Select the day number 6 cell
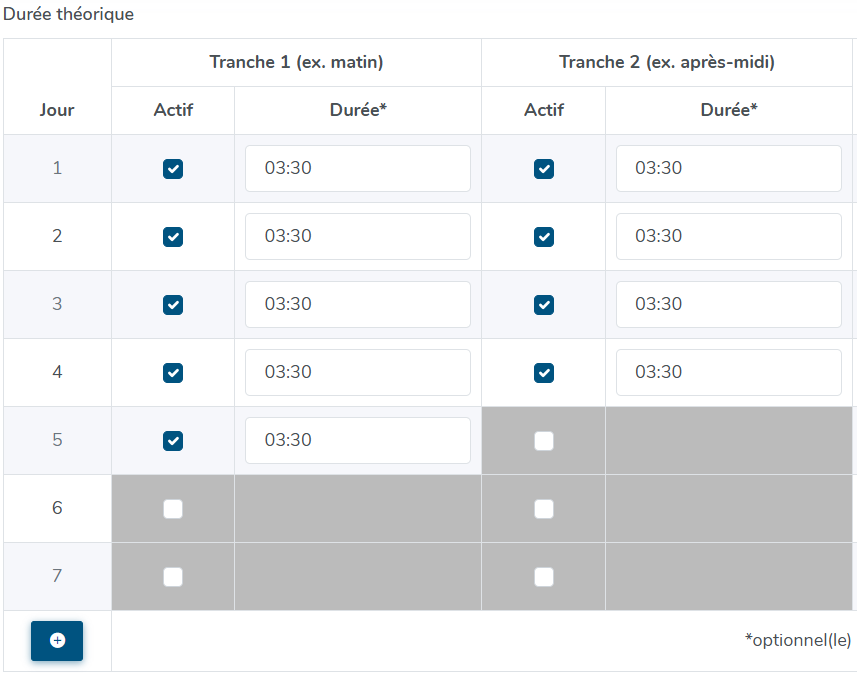857x673 pixels. 57,508
